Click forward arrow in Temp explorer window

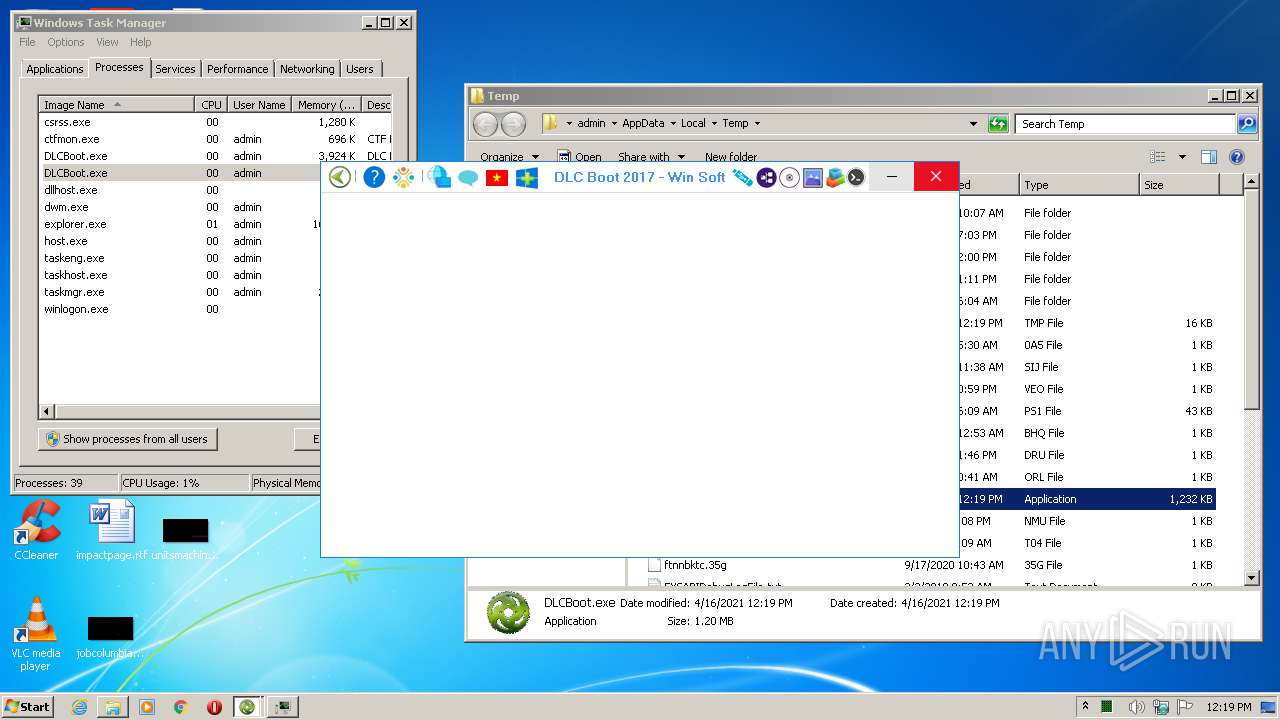click(x=513, y=124)
